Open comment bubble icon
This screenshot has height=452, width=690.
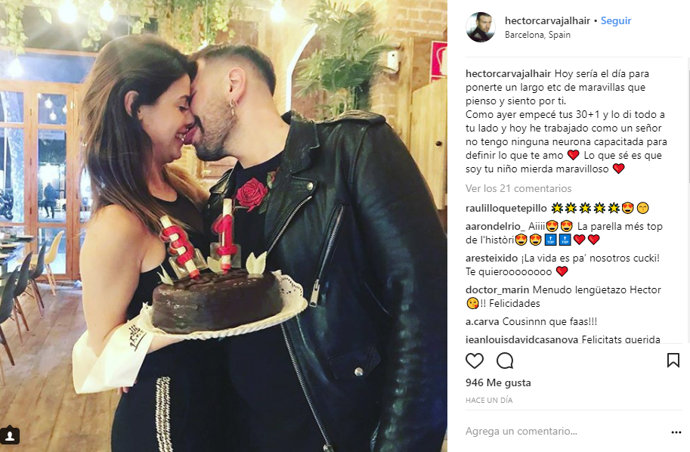(x=505, y=360)
